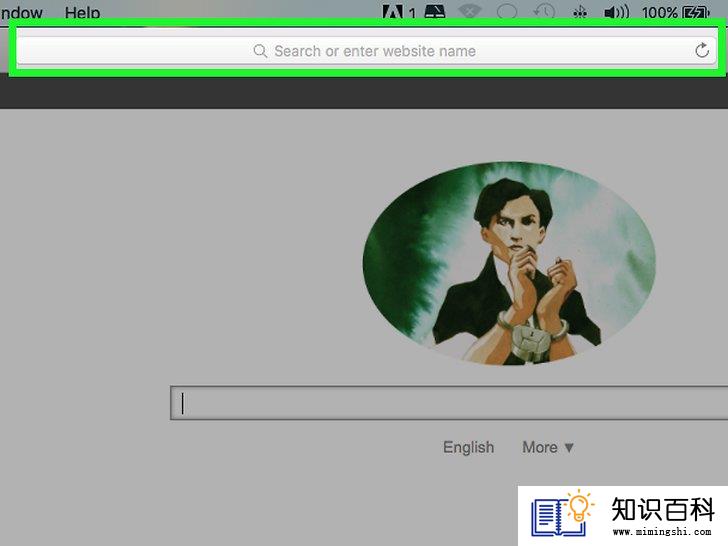Click the Bluetooth status icon
728x546 pixels.
click(x=579, y=12)
